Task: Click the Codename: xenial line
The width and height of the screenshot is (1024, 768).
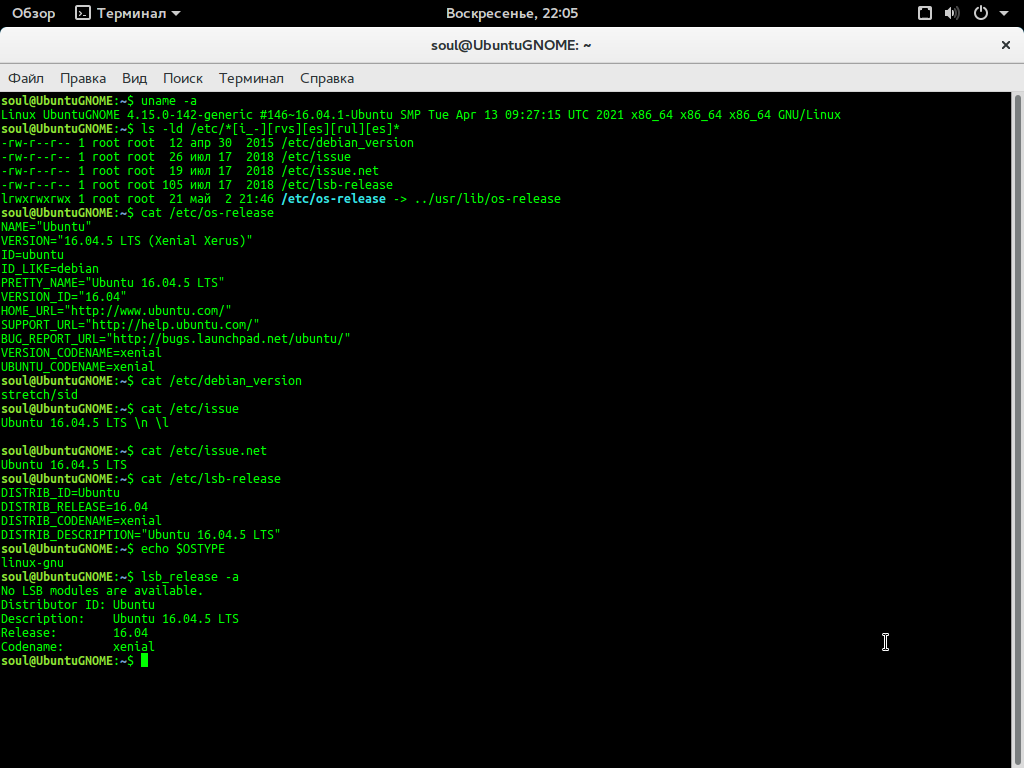Action: click(x=78, y=647)
